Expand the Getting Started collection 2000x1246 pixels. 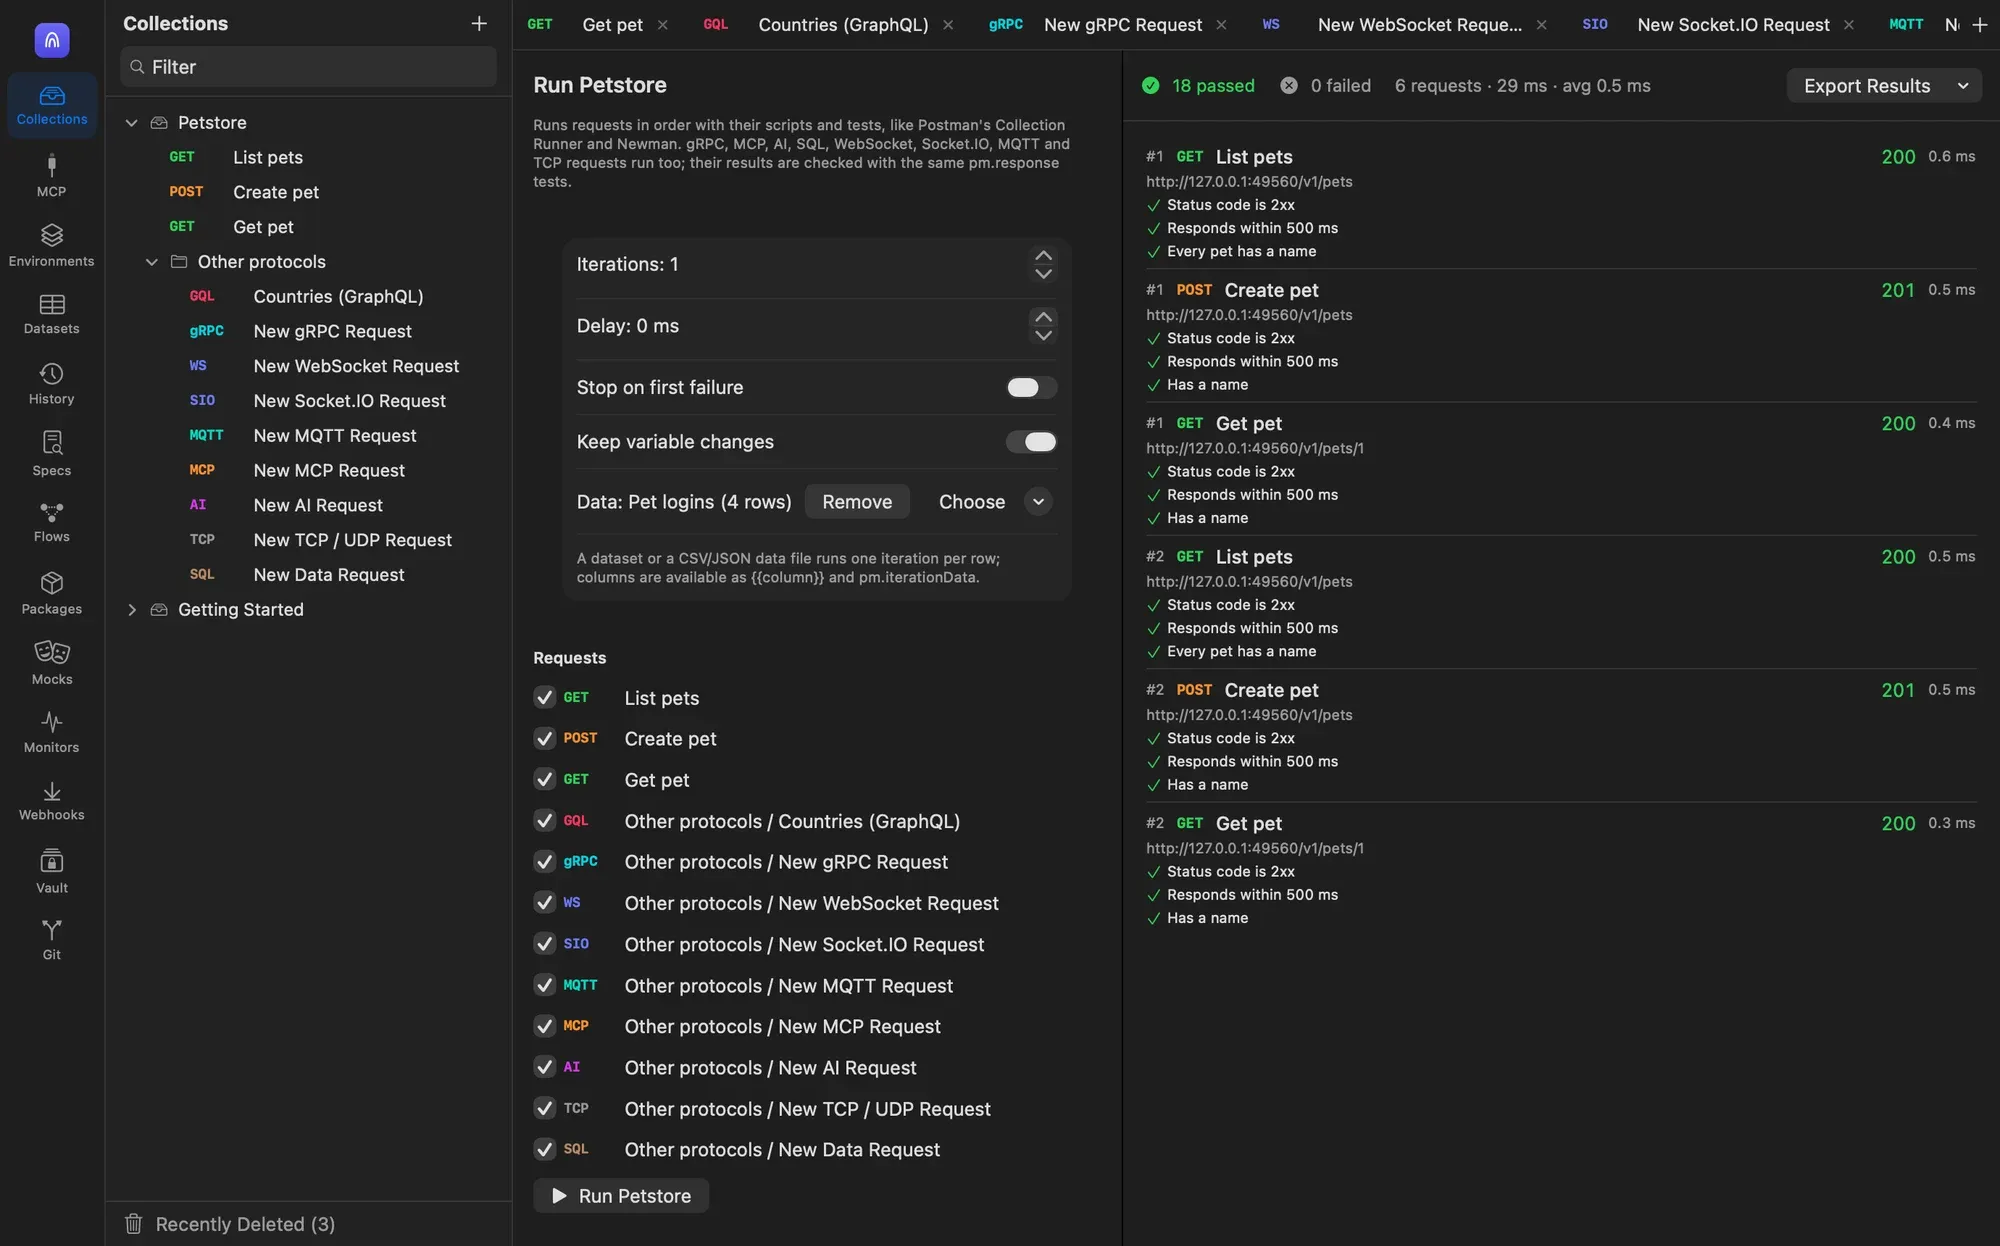pyautogui.click(x=131, y=610)
